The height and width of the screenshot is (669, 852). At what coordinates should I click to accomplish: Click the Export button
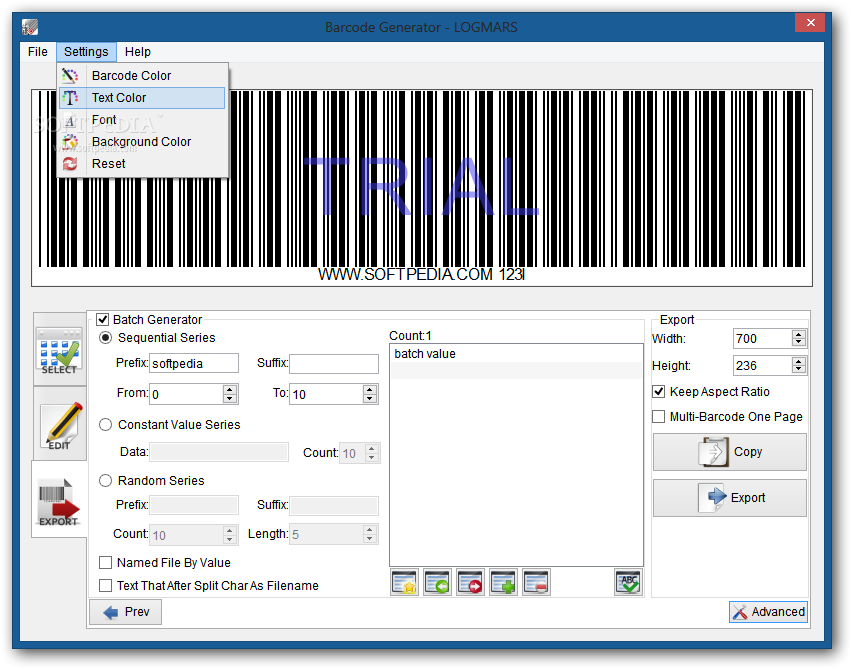tap(730, 498)
